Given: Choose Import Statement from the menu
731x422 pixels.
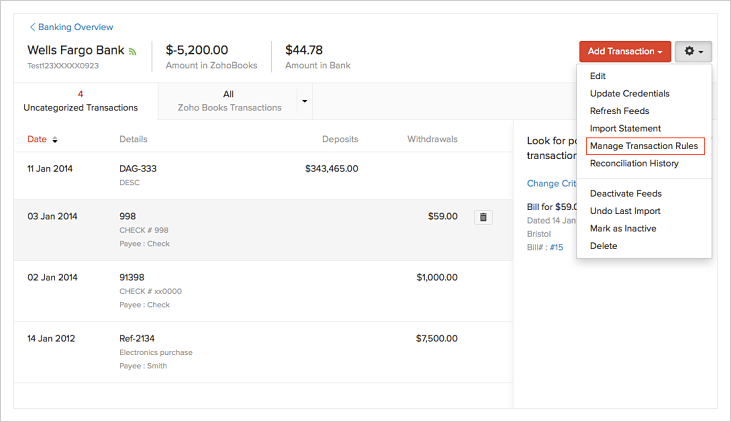Looking at the screenshot, I should click(x=625, y=129).
